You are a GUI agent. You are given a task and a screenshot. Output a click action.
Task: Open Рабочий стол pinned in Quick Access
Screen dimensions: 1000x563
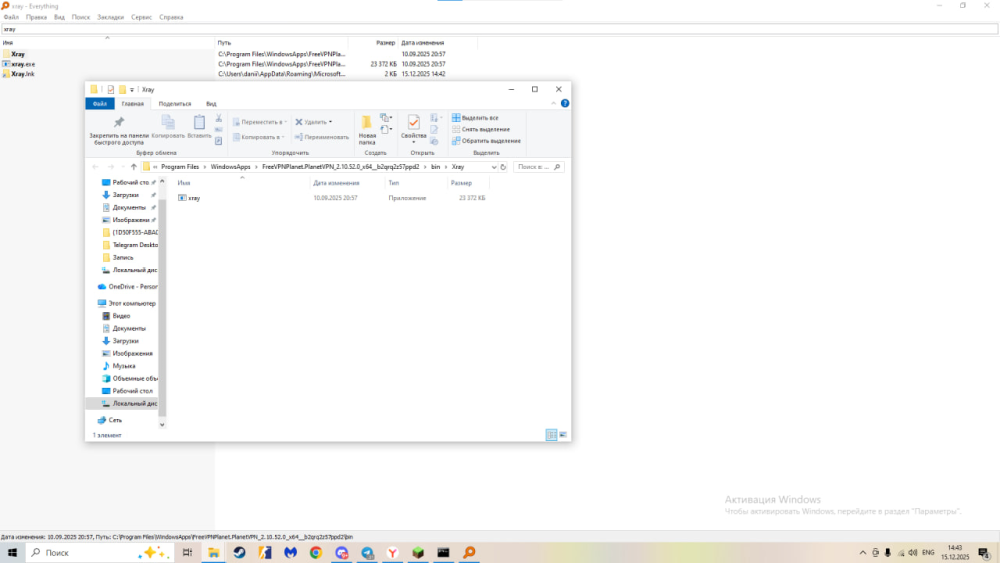[130, 182]
